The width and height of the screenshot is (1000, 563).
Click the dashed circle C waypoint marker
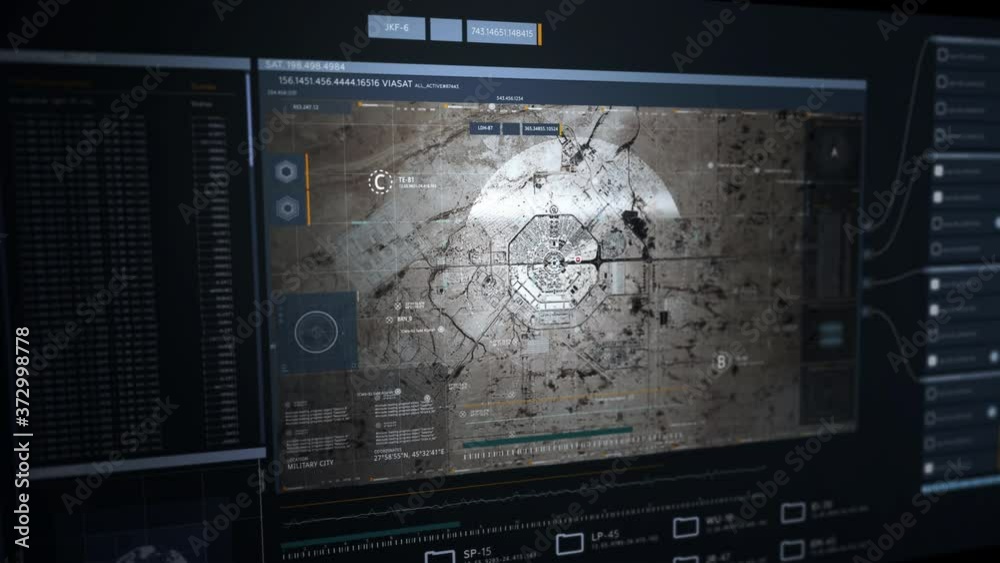(x=380, y=182)
